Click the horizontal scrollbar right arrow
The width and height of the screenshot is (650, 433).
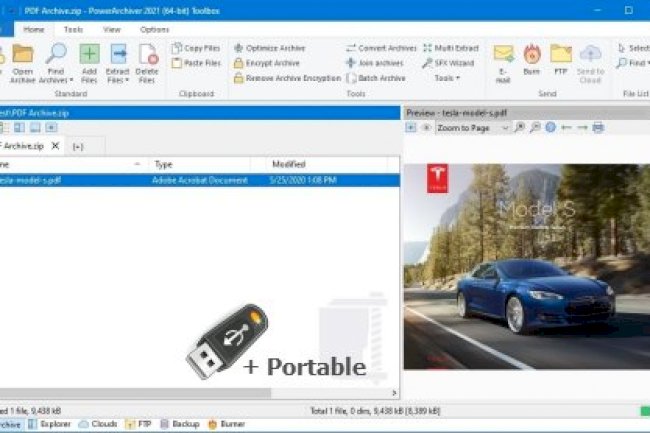coord(394,393)
